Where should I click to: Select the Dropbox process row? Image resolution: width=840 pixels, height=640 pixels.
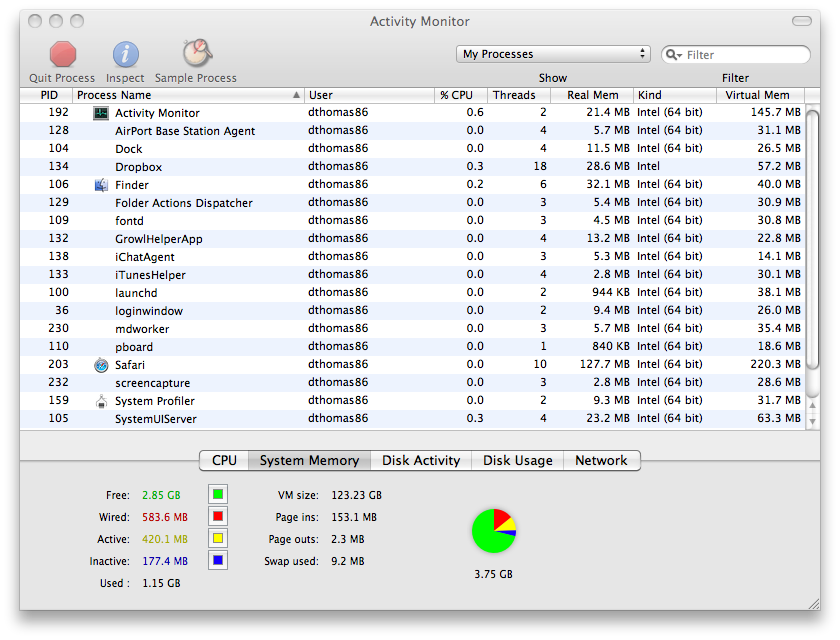click(412, 167)
